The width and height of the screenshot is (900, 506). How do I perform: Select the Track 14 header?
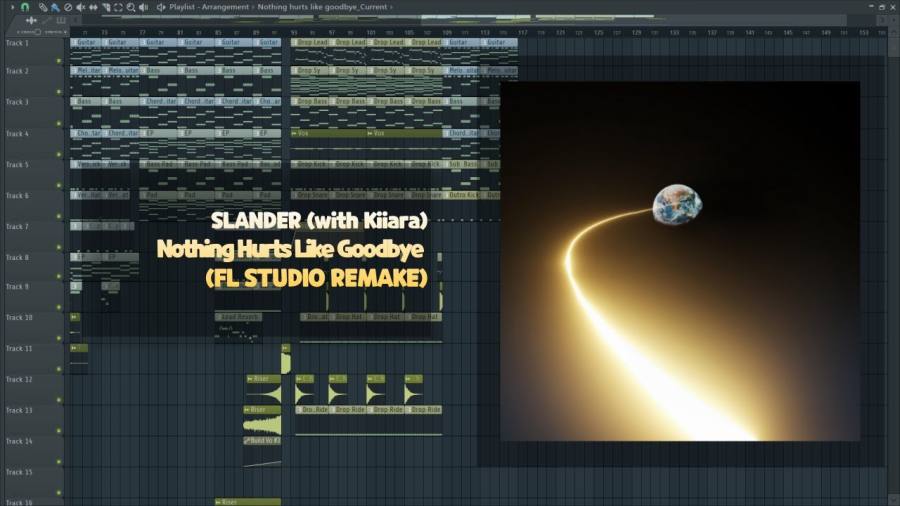pyautogui.click(x=33, y=450)
